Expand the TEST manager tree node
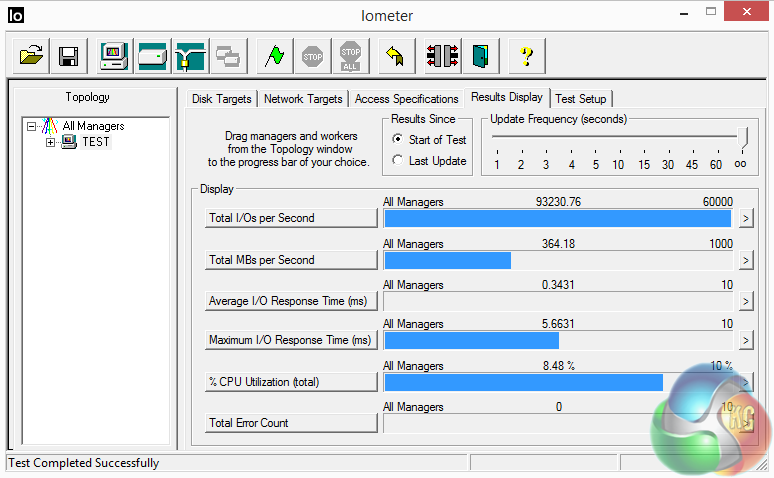Viewport: 774px width, 478px height. point(50,143)
